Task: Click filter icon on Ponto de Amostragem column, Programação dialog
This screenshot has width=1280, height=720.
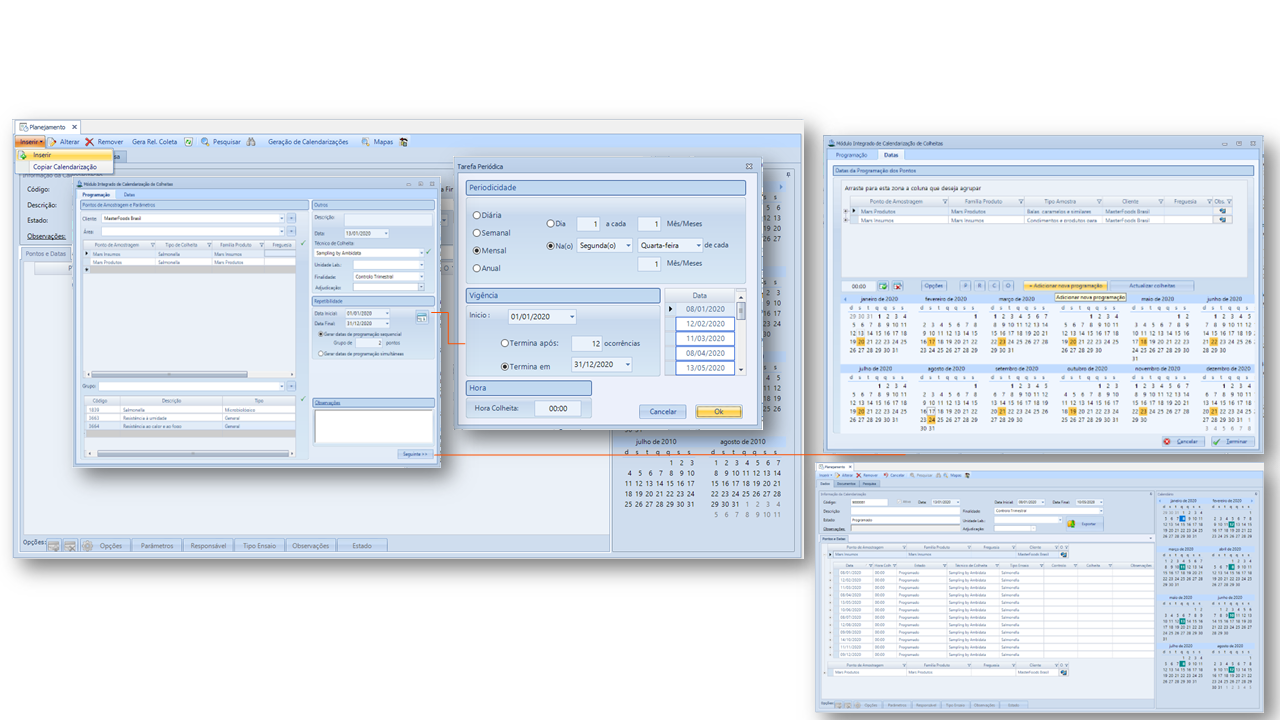Action: [x=153, y=245]
